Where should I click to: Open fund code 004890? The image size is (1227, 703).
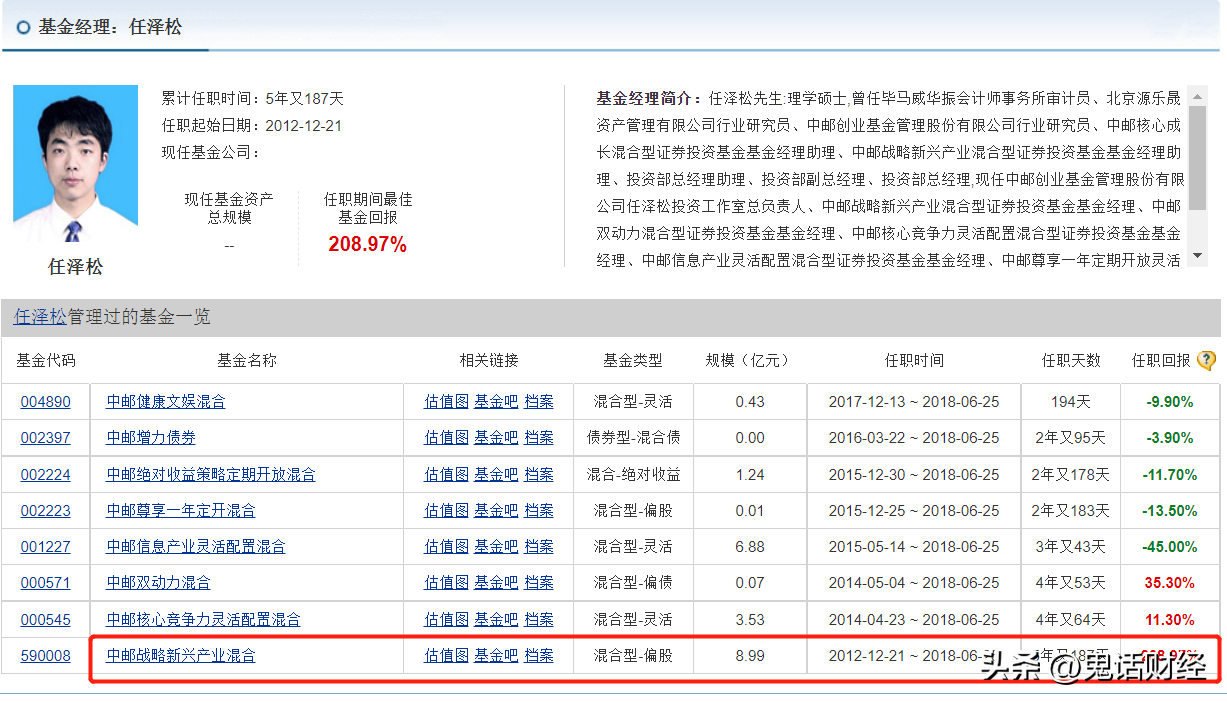[46, 402]
